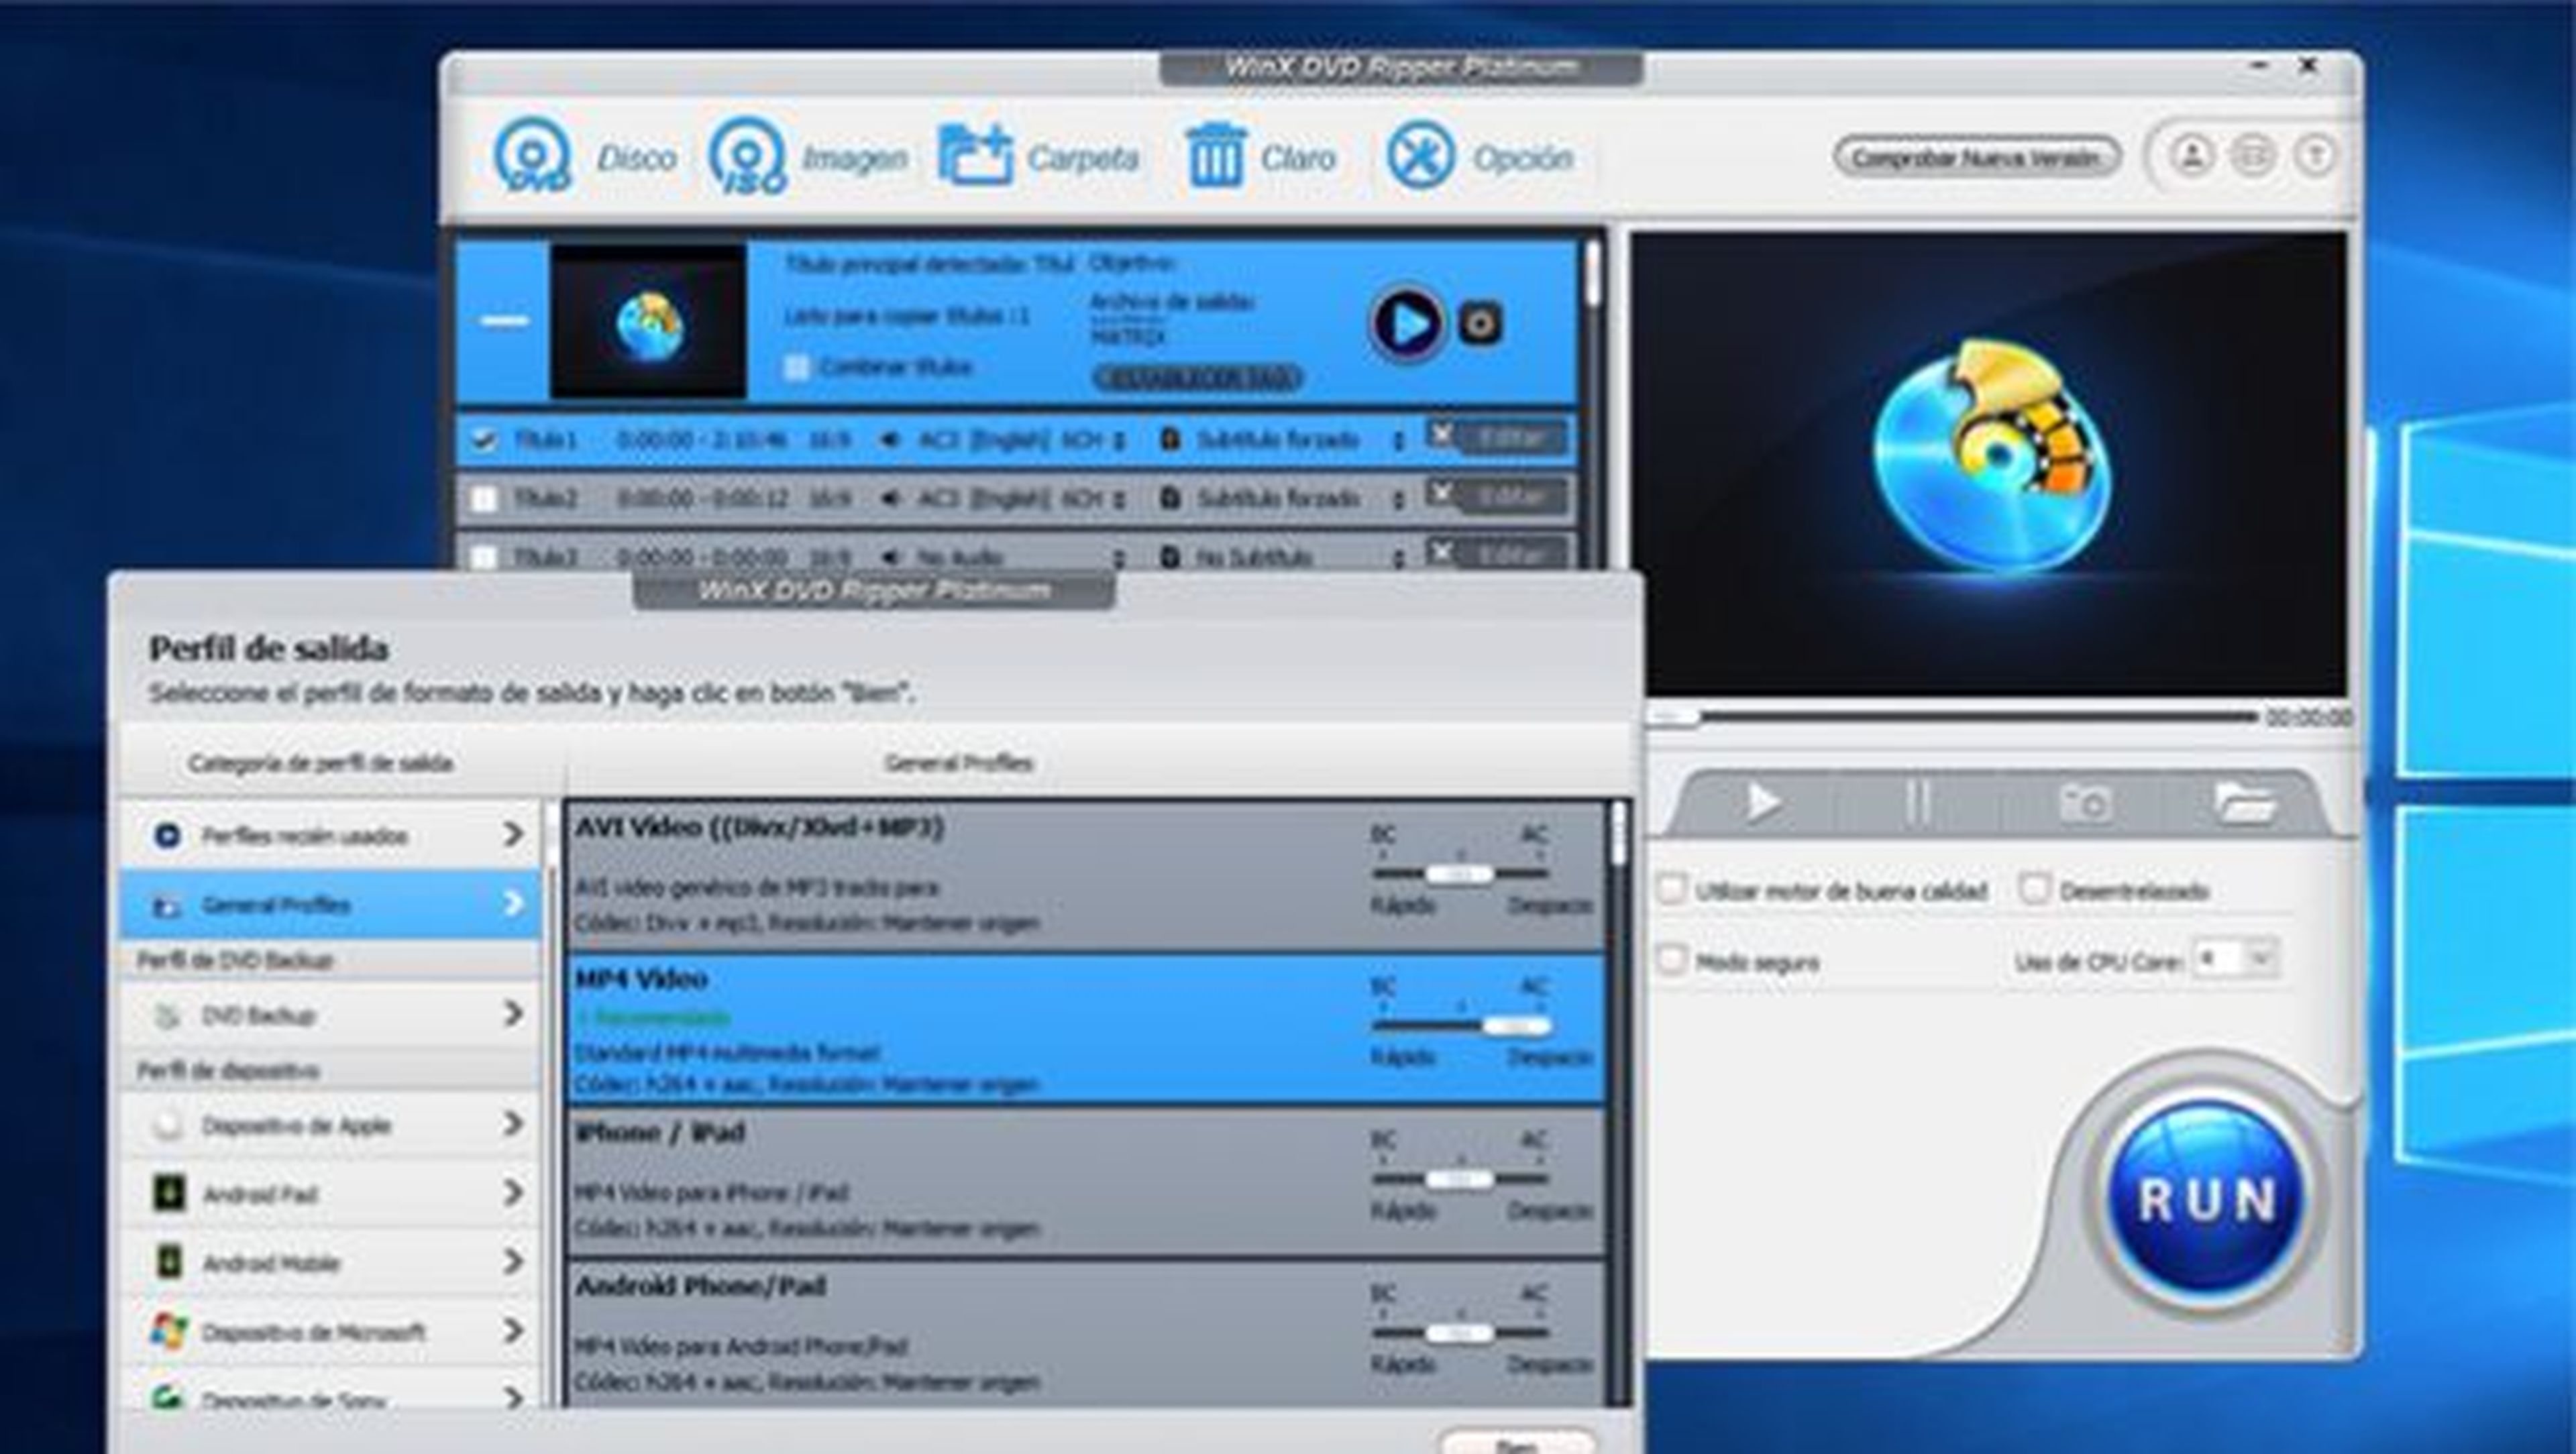The width and height of the screenshot is (2576, 1454).
Task: Collapse DVD title info with the minus icon
Action: click(x=505, y=321)
